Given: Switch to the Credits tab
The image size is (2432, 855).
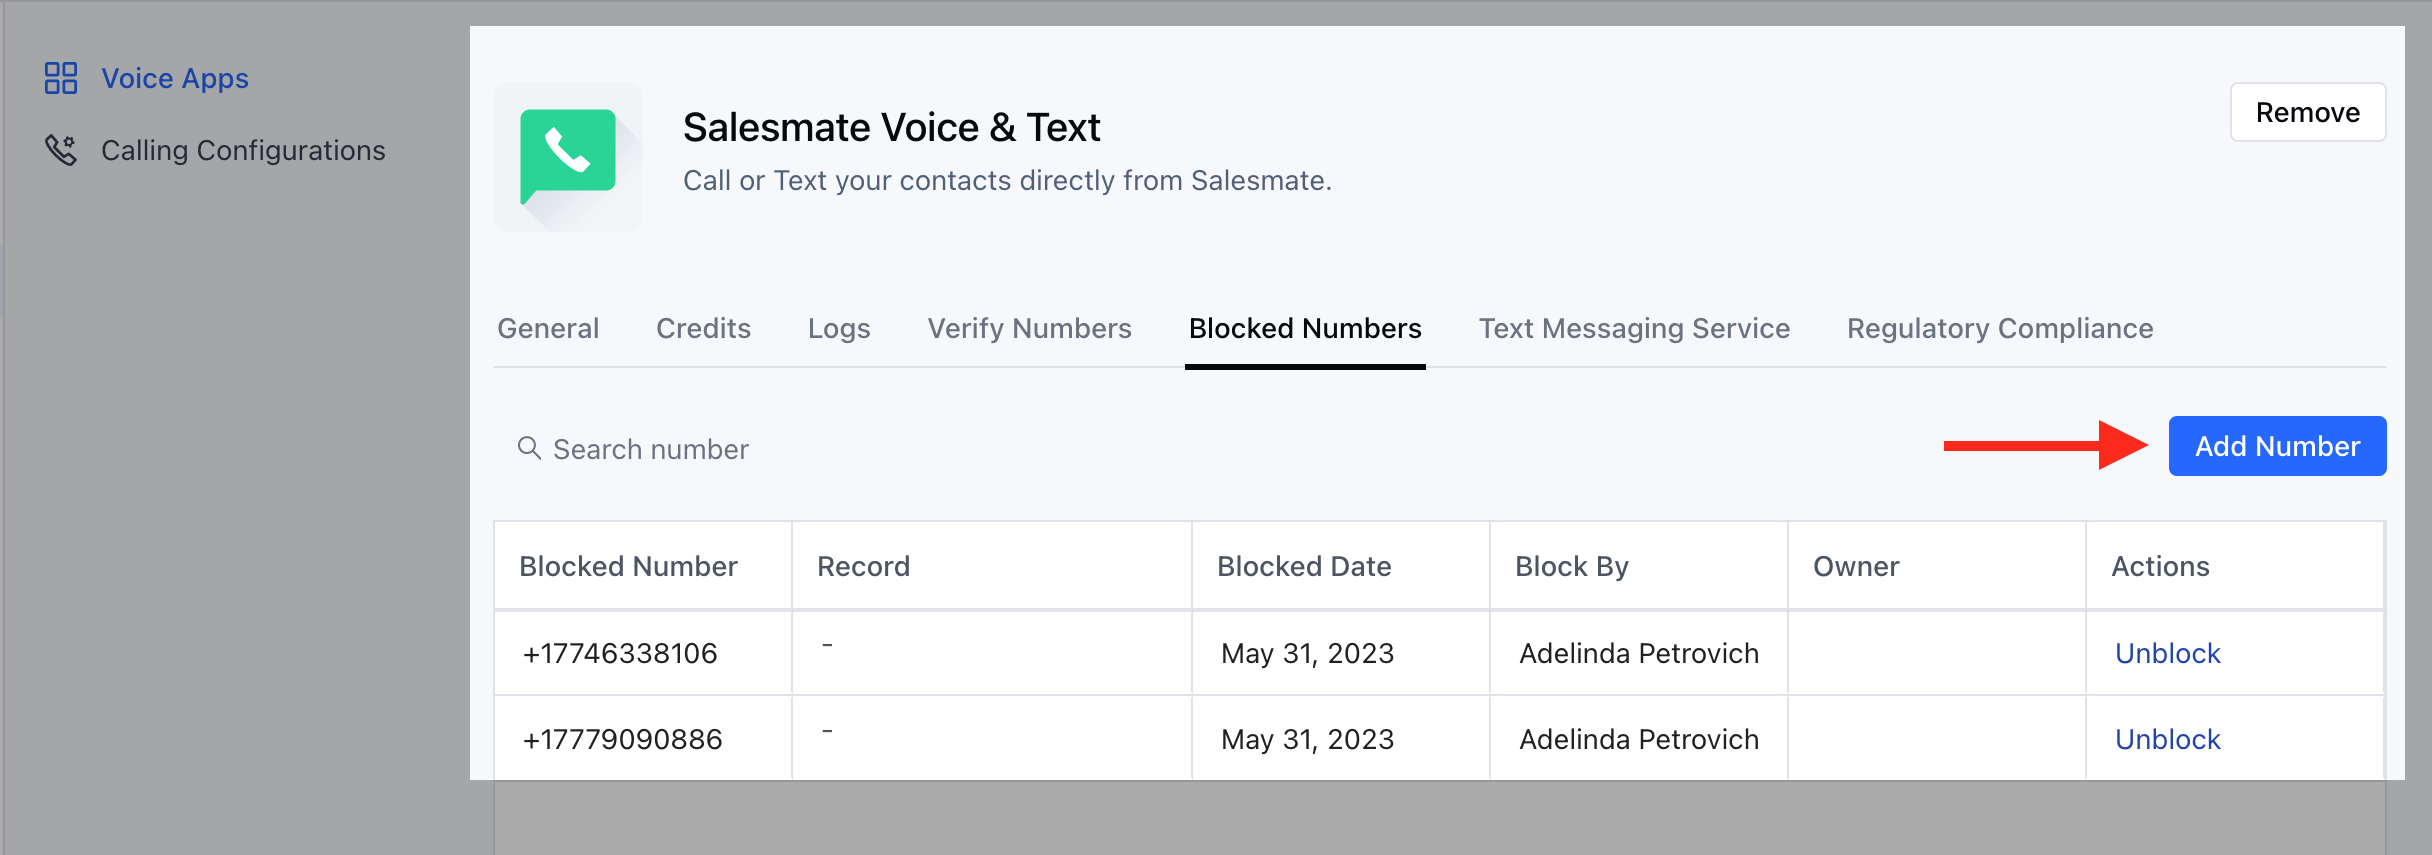Looking at the screenshot, I should (x=703, y=328).
